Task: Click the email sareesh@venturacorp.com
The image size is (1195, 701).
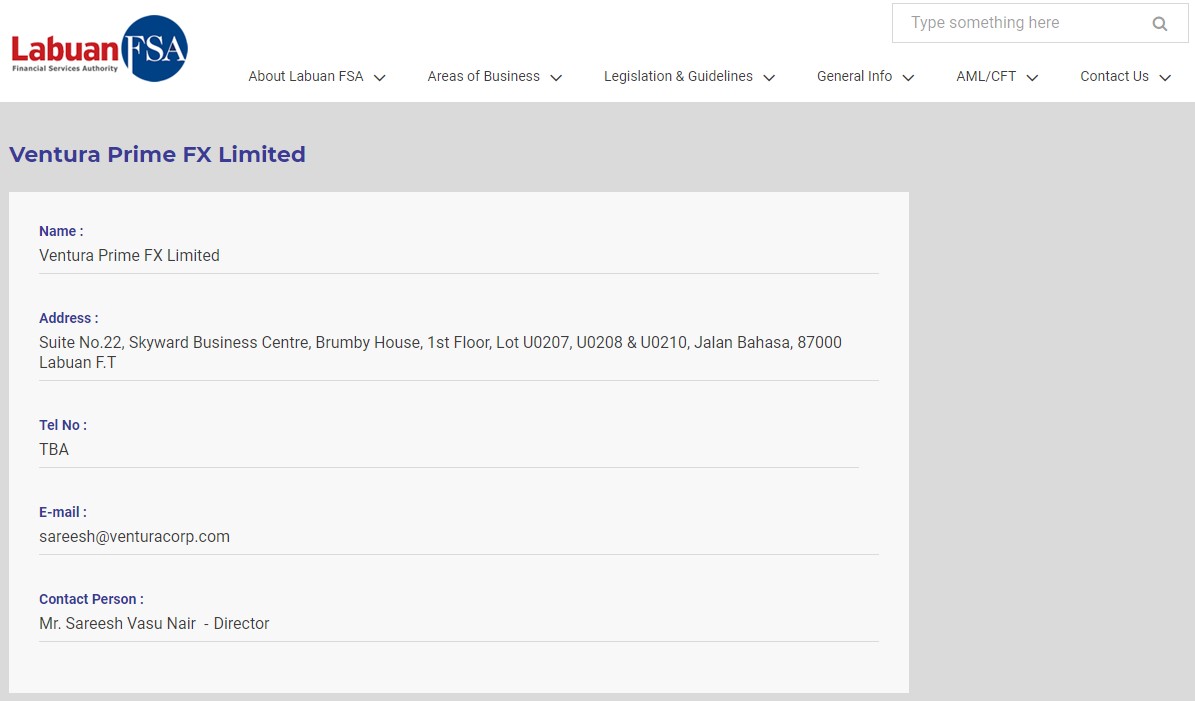Action: pos(134,536)
